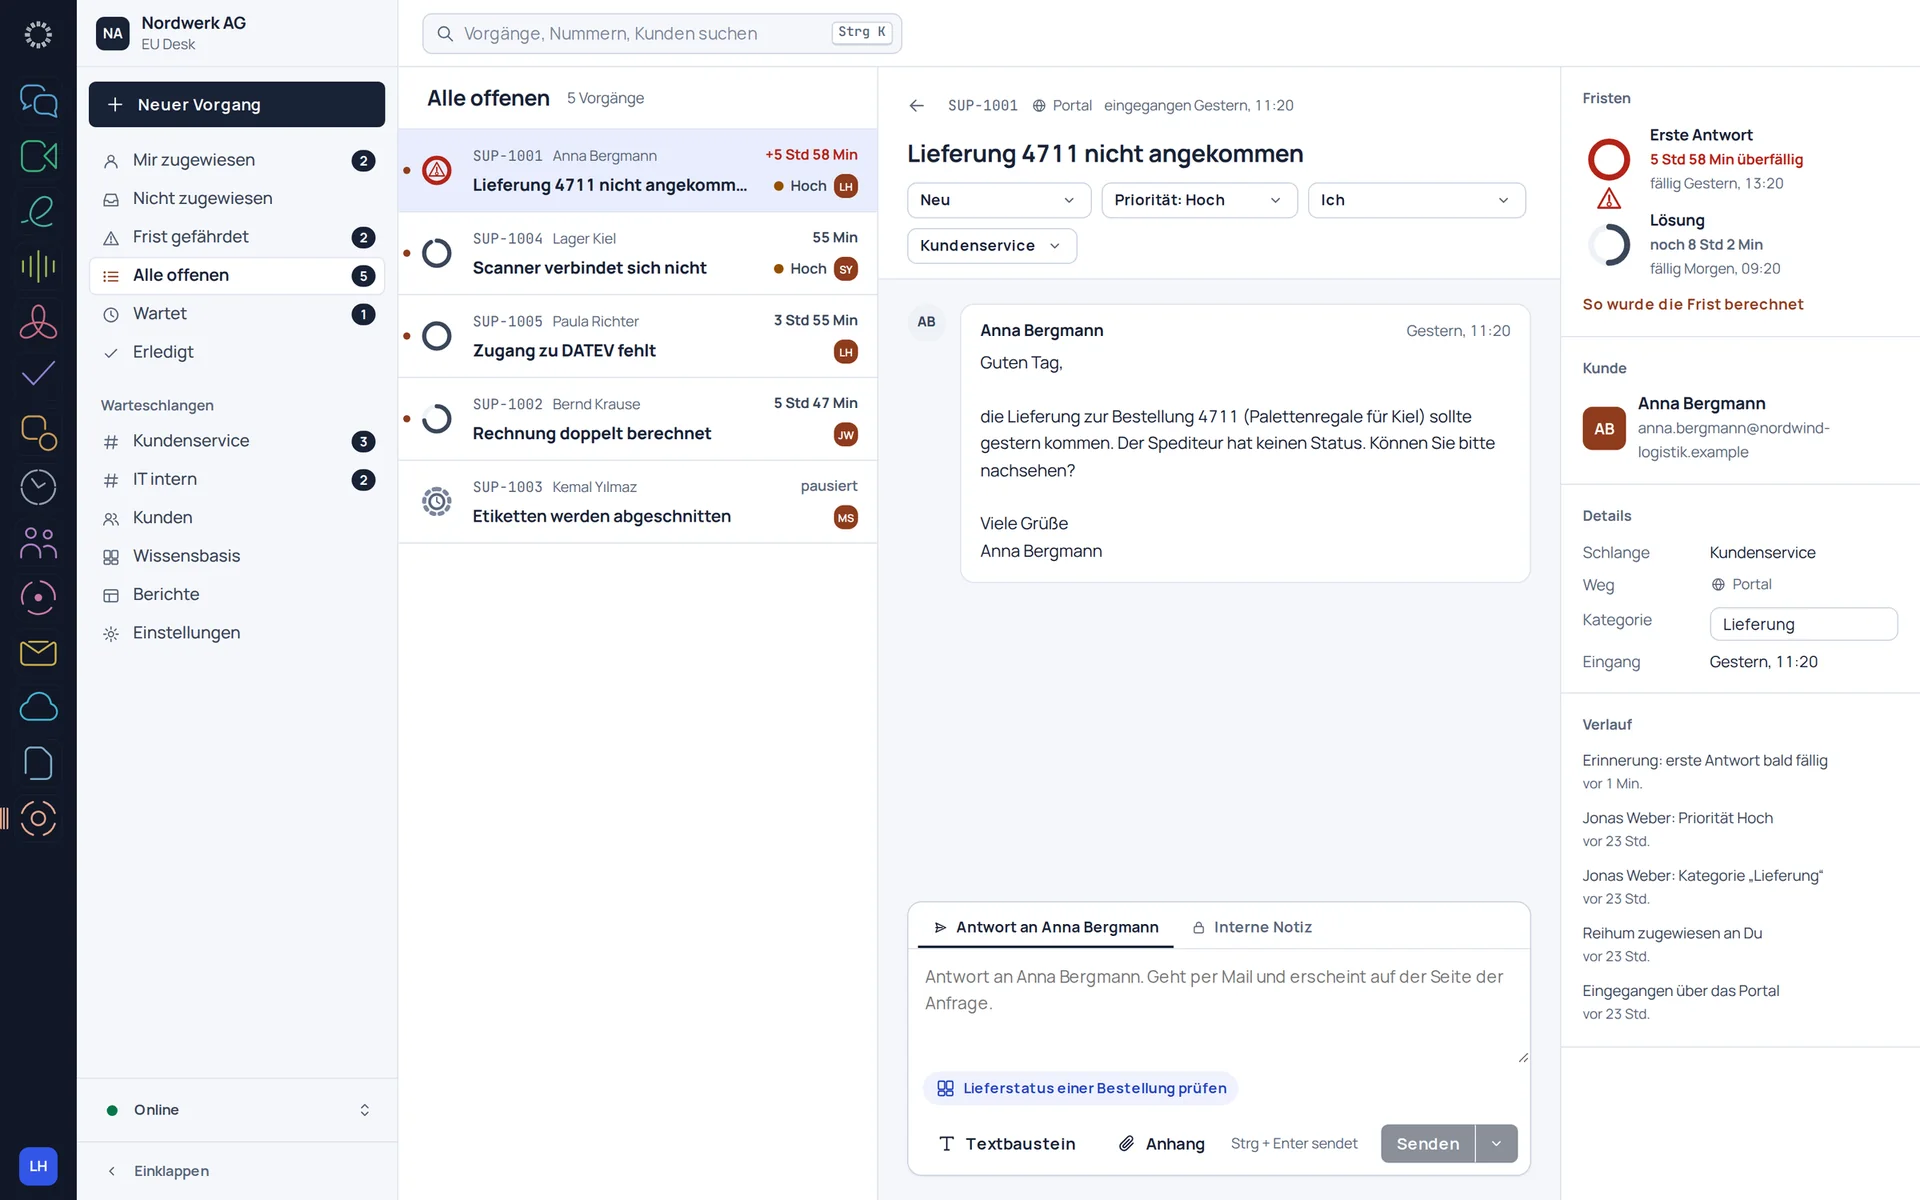Click the back arrow next to SUP-1001
The height and width of the screenshot is (1200, 1920).
tap(916, 106)
